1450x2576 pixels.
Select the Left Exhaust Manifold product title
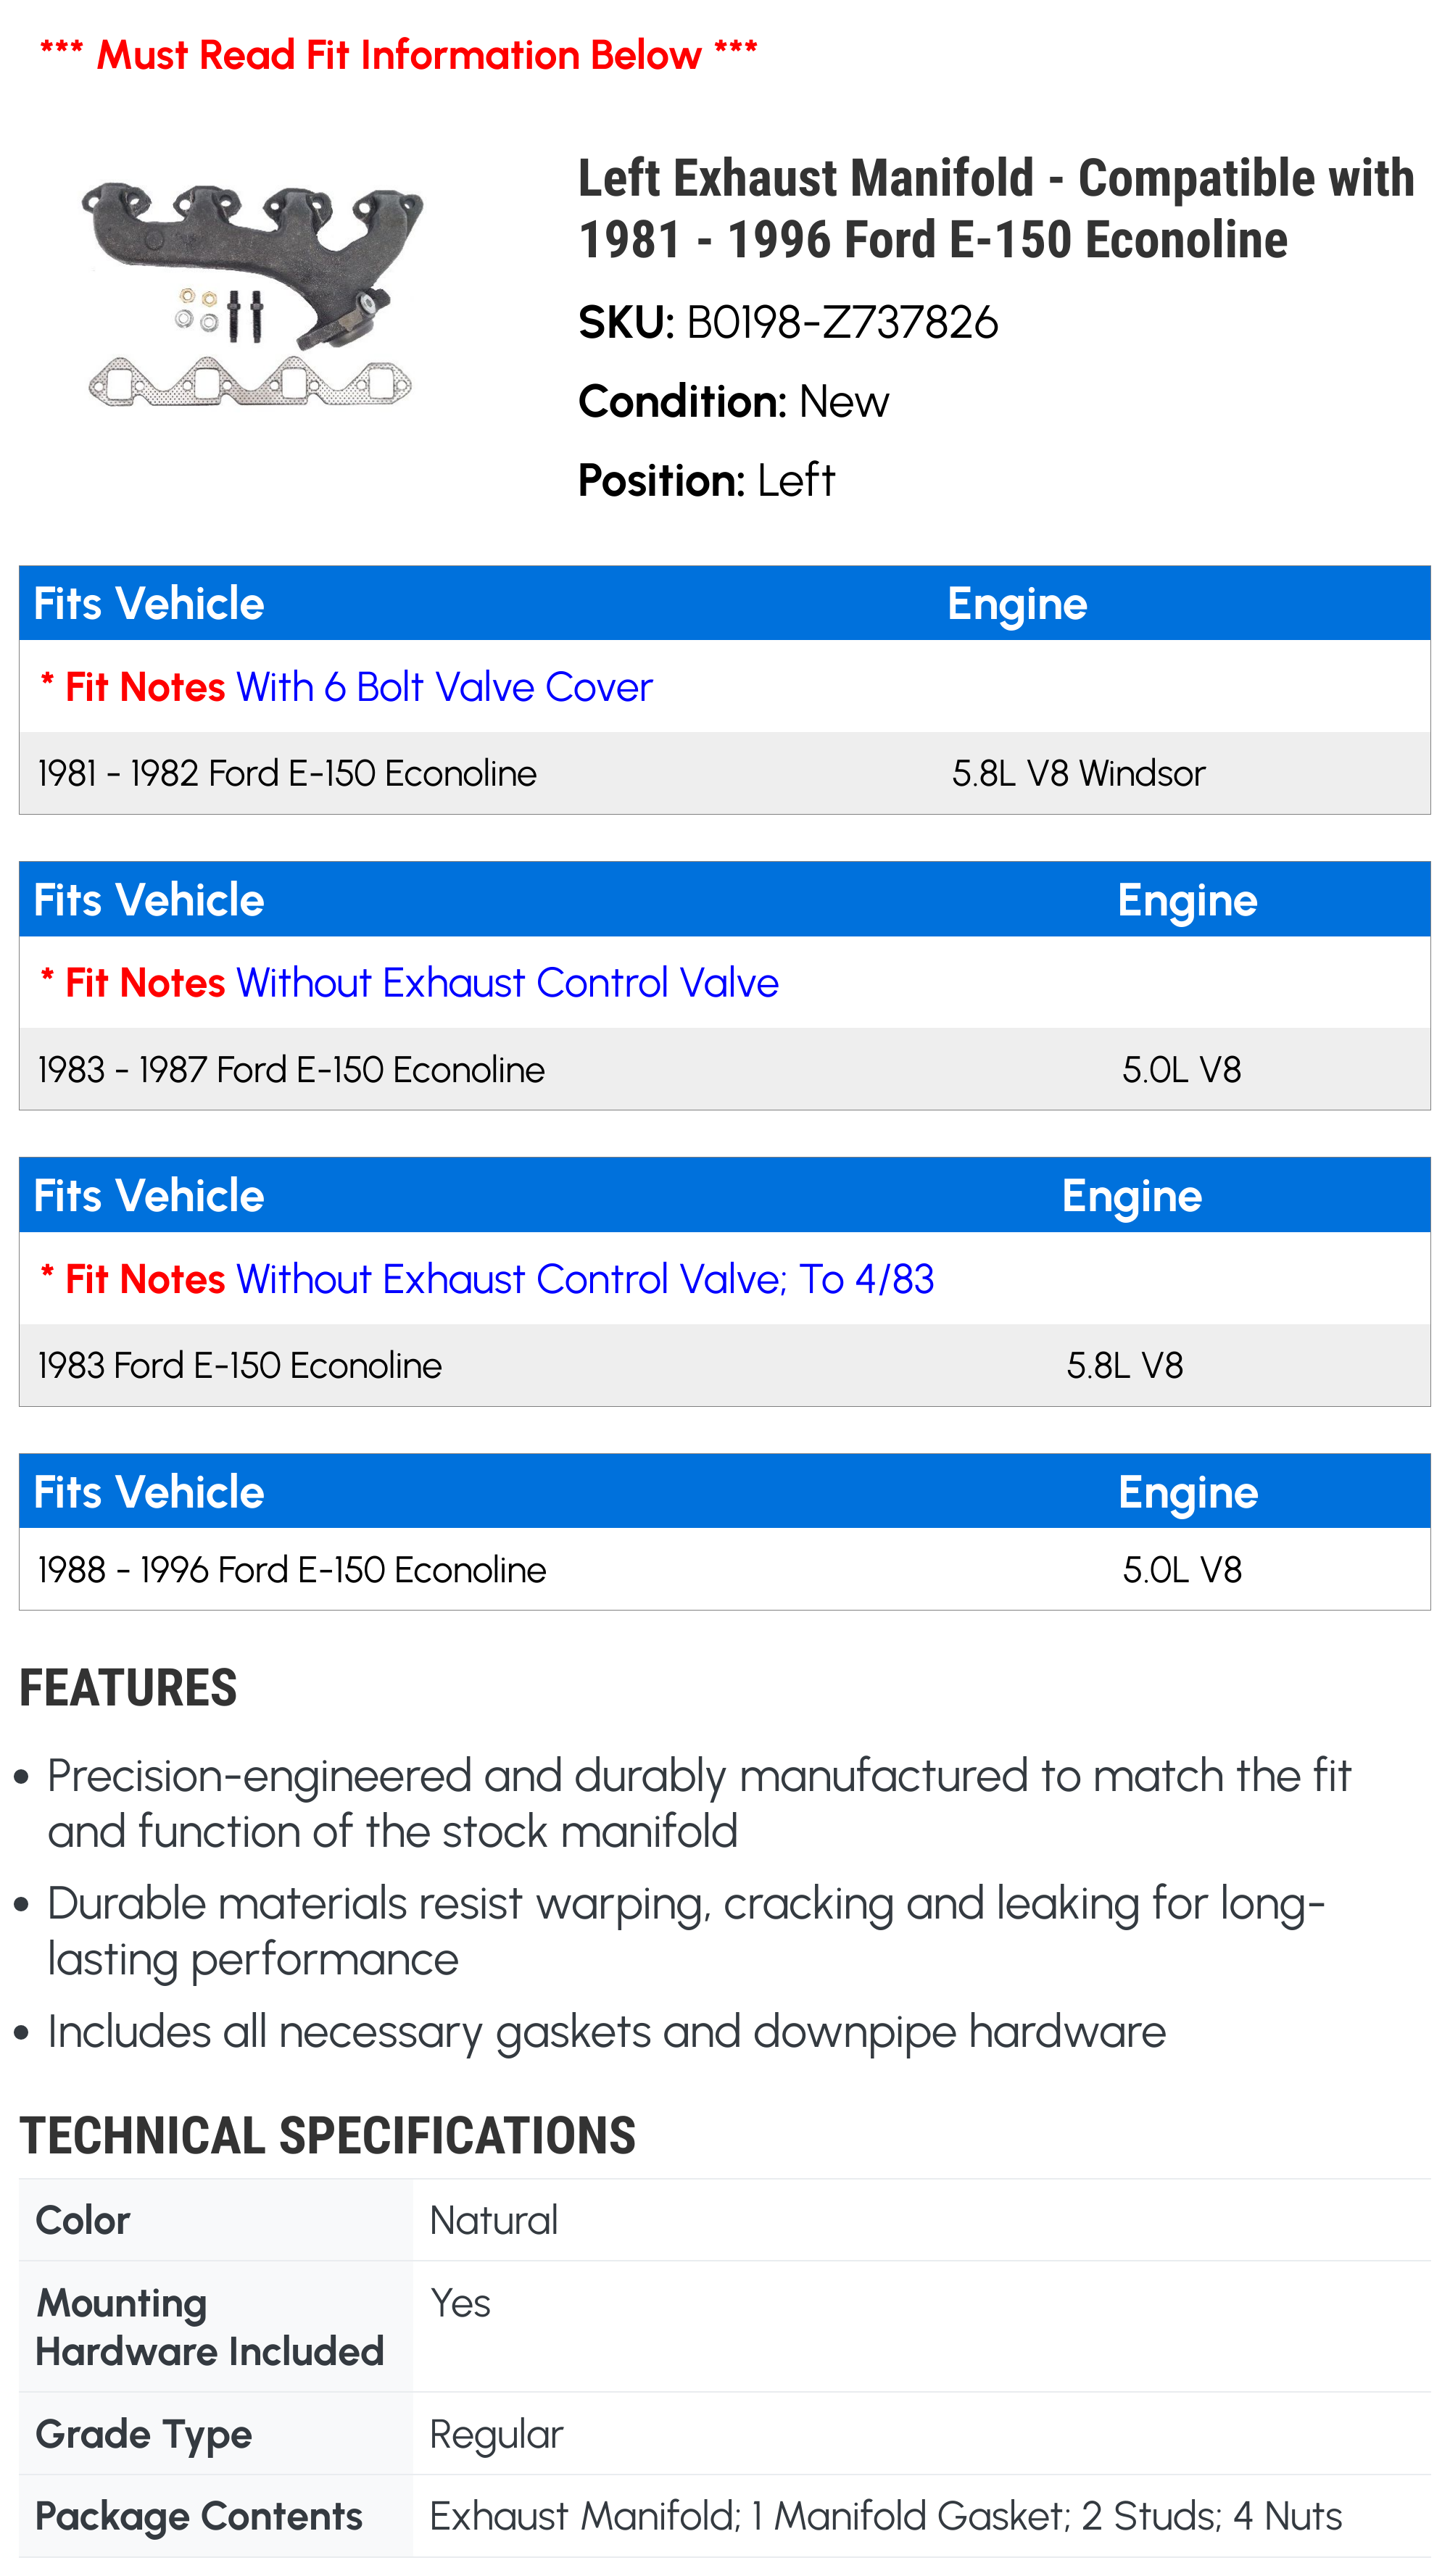(x=995, y=209)
